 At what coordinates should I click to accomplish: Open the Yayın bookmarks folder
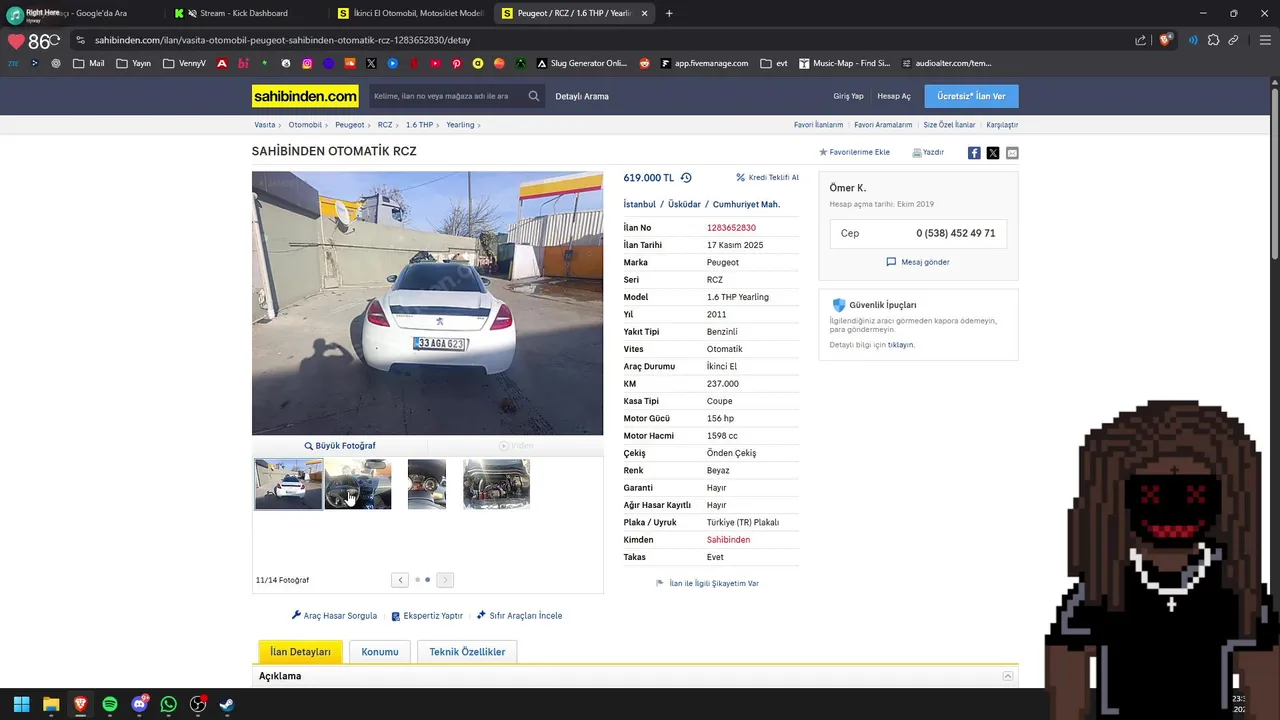(134, 63)
